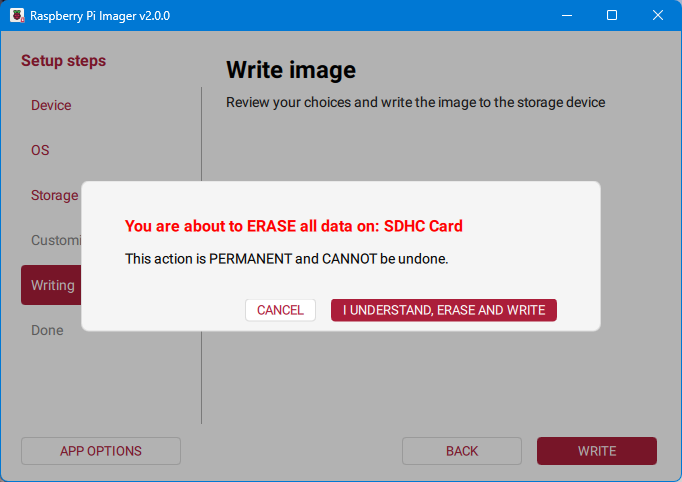Go BACK to the previous step

pos(462,451)
